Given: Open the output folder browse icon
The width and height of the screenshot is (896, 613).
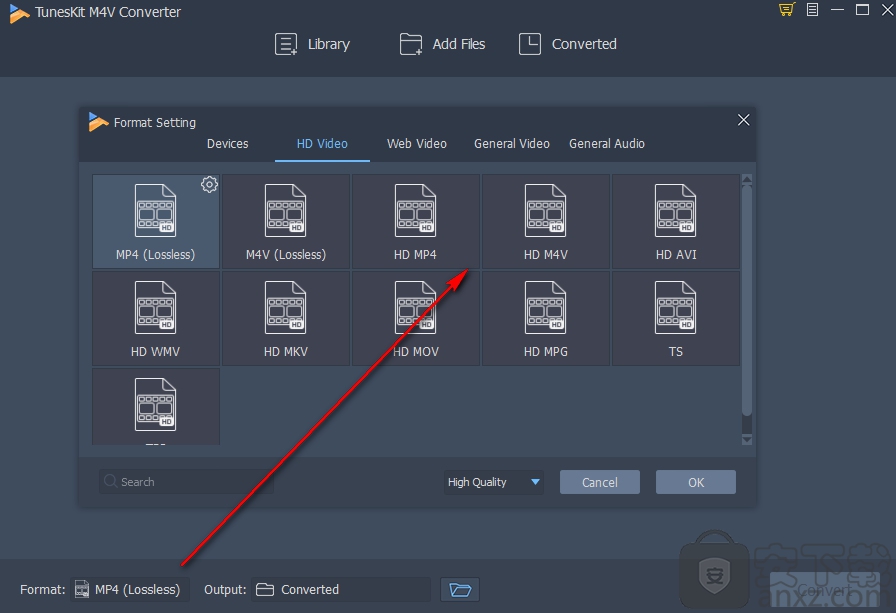Looking at the screenshot, I should point(460,590).
